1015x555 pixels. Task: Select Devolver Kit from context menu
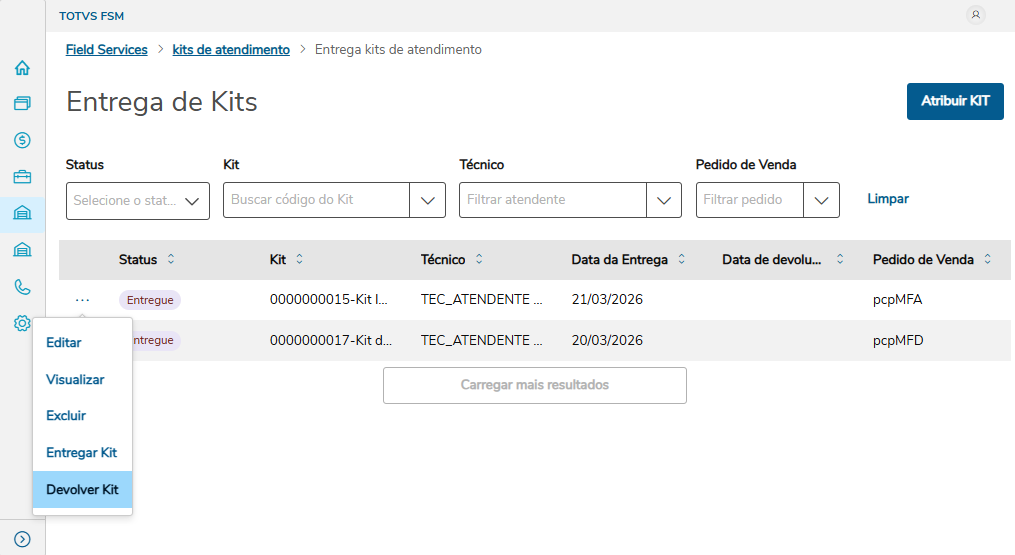click(x=82, y=490)
